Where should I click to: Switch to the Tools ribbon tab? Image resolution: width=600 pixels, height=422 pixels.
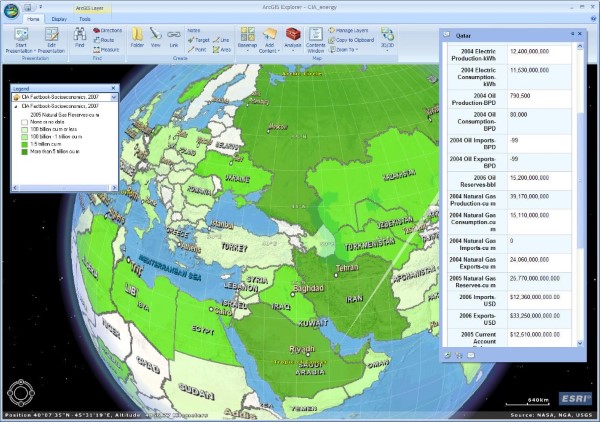[x=85, y=19]
